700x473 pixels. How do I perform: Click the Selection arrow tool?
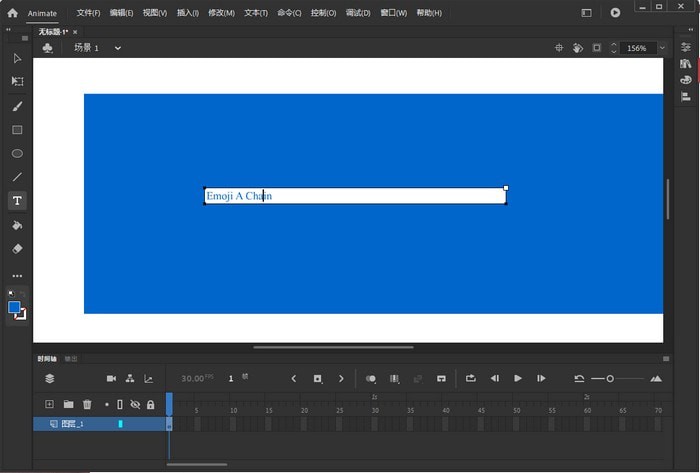[17, 58]
